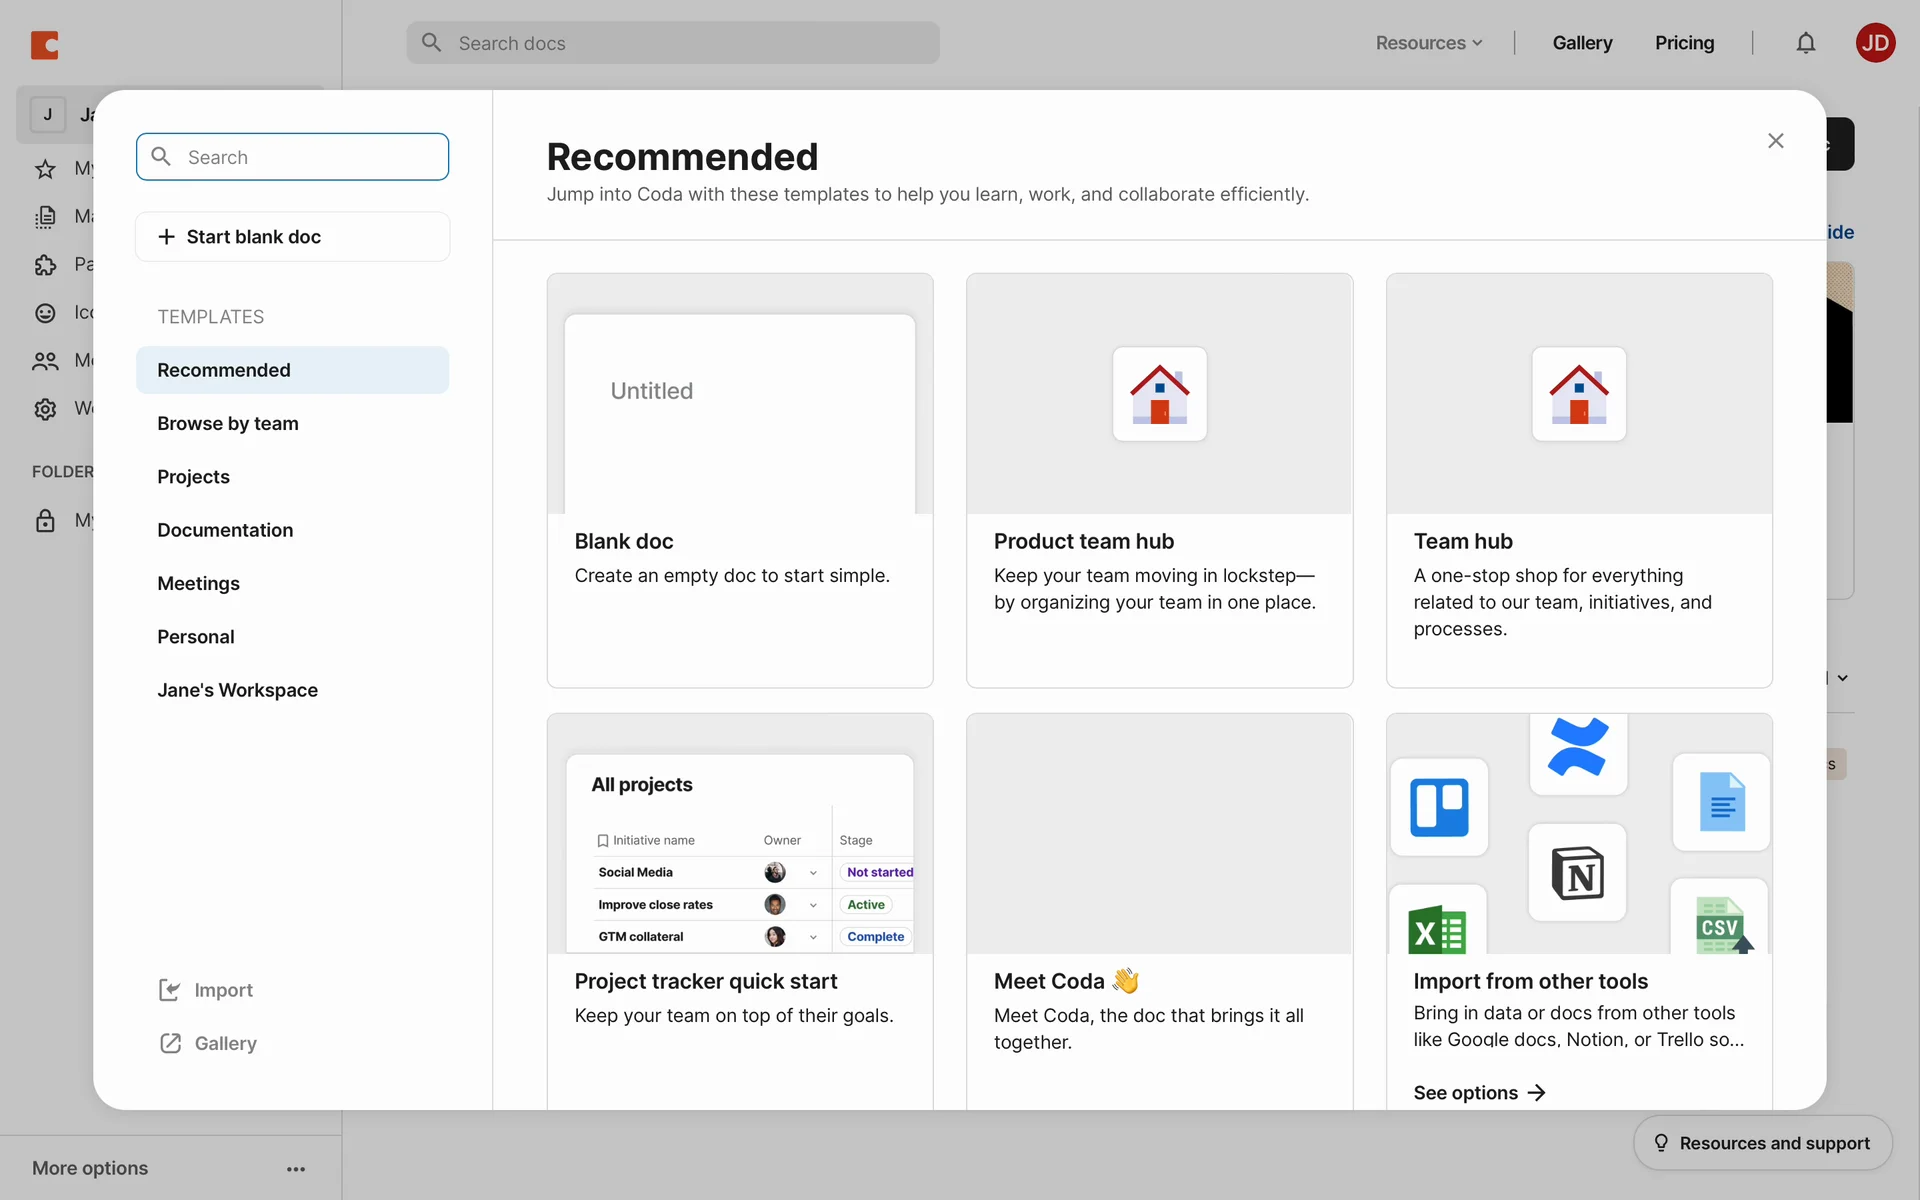Switch to Jane's Workspace templates
This screenshot has height=1200, width=1920.
pos(237,690)
